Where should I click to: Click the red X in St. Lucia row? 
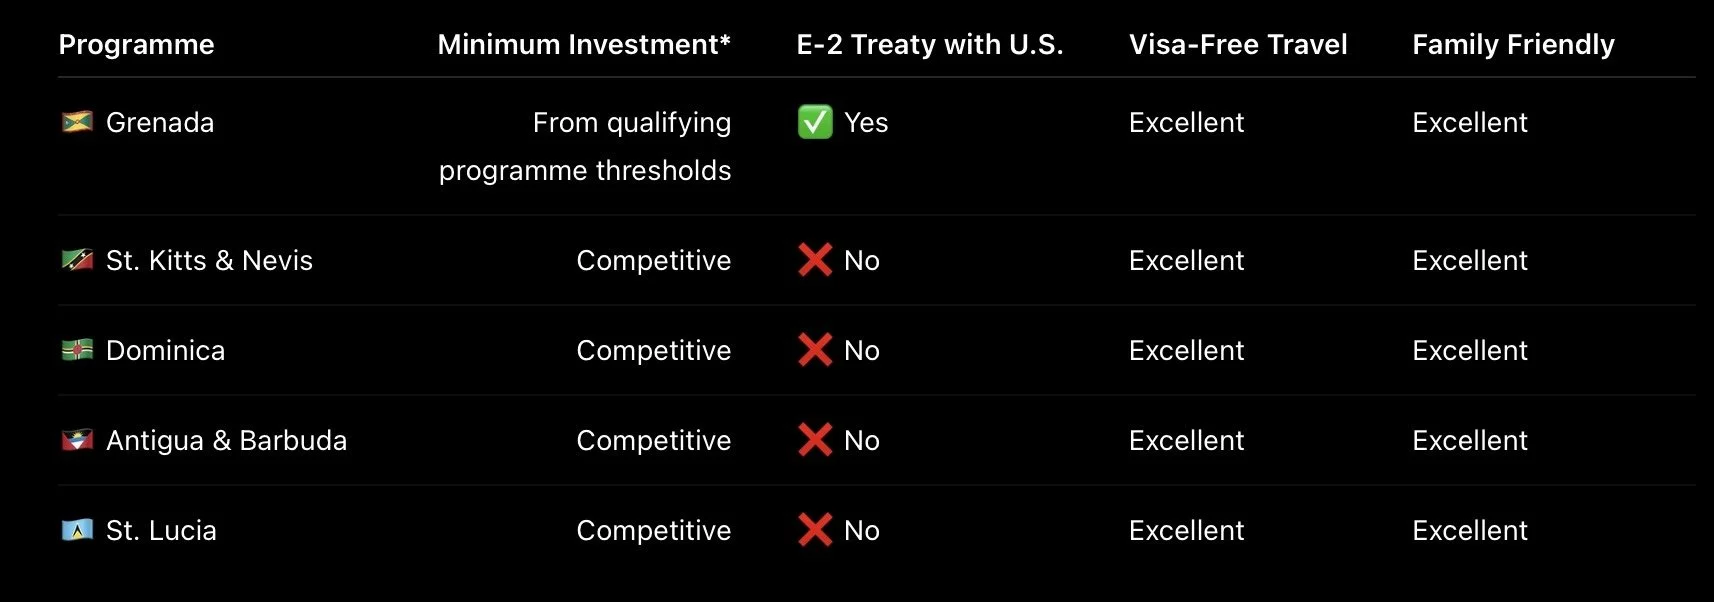tap(815, 530)
